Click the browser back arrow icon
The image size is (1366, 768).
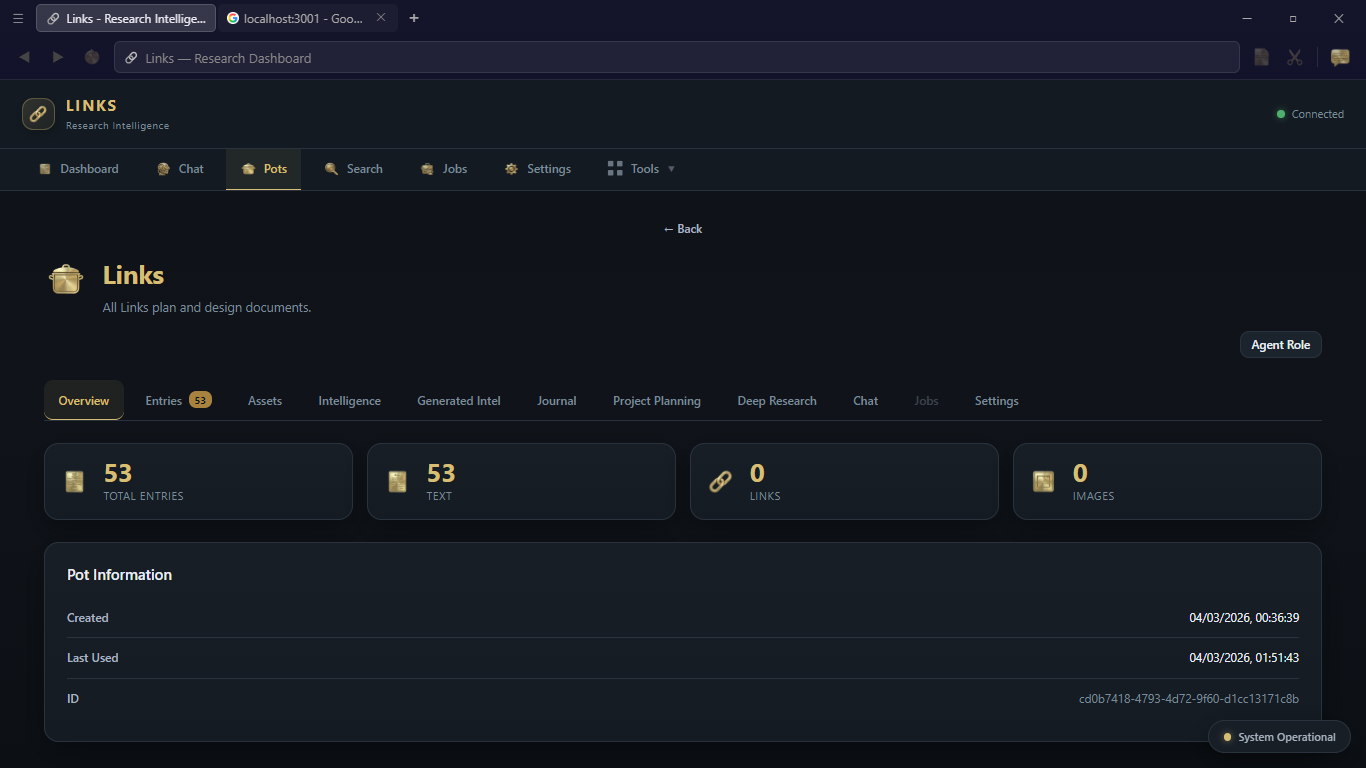pyautogui.click(x=24, y=57)
